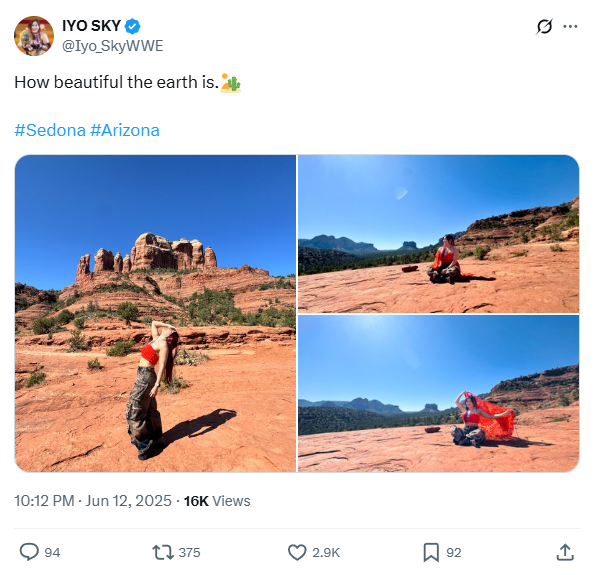Open the #Arizona hashtag
596x575 pixels.
pyautogui.click(x=125, y=130)
